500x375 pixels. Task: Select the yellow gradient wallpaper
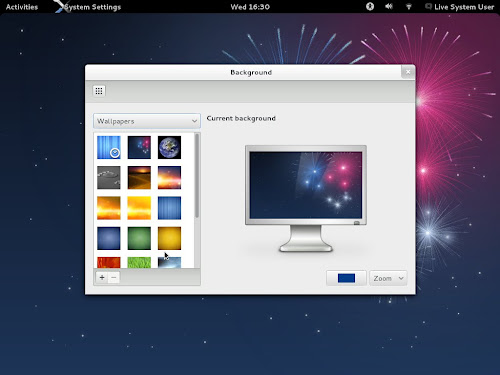pos(169,238)
